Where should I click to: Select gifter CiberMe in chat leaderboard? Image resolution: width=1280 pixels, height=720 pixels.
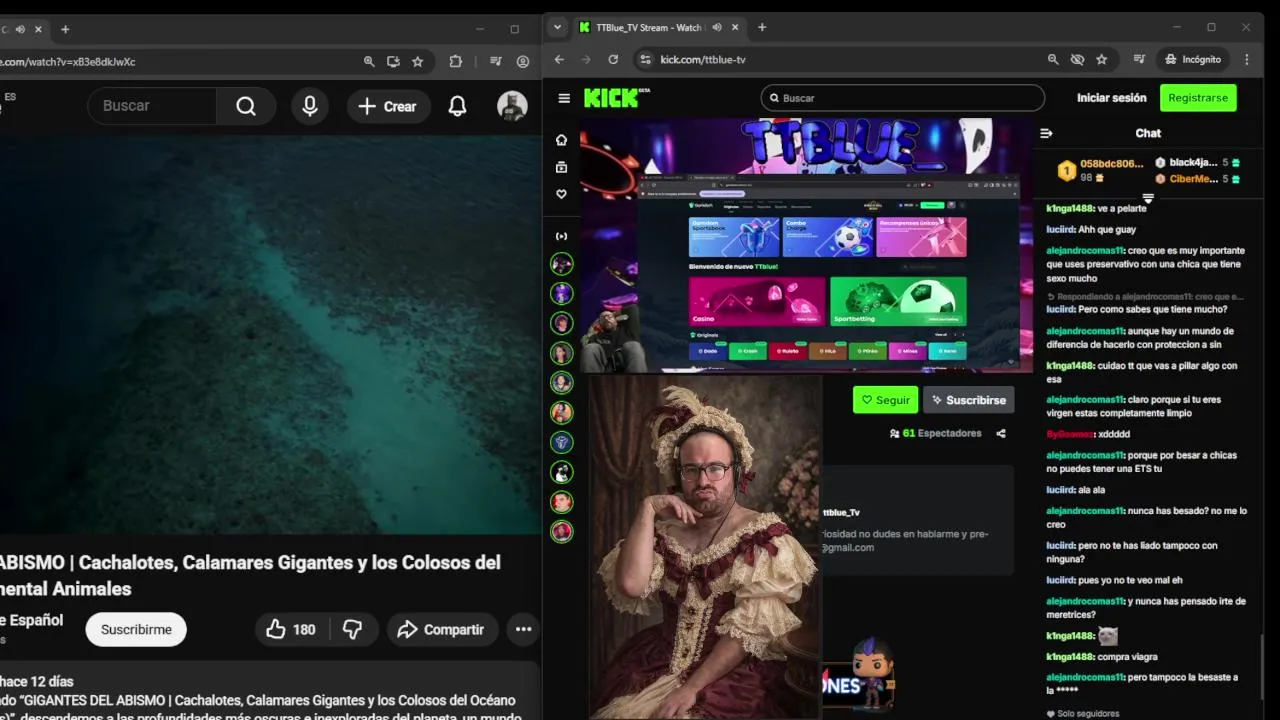[x=1197, y=179]
